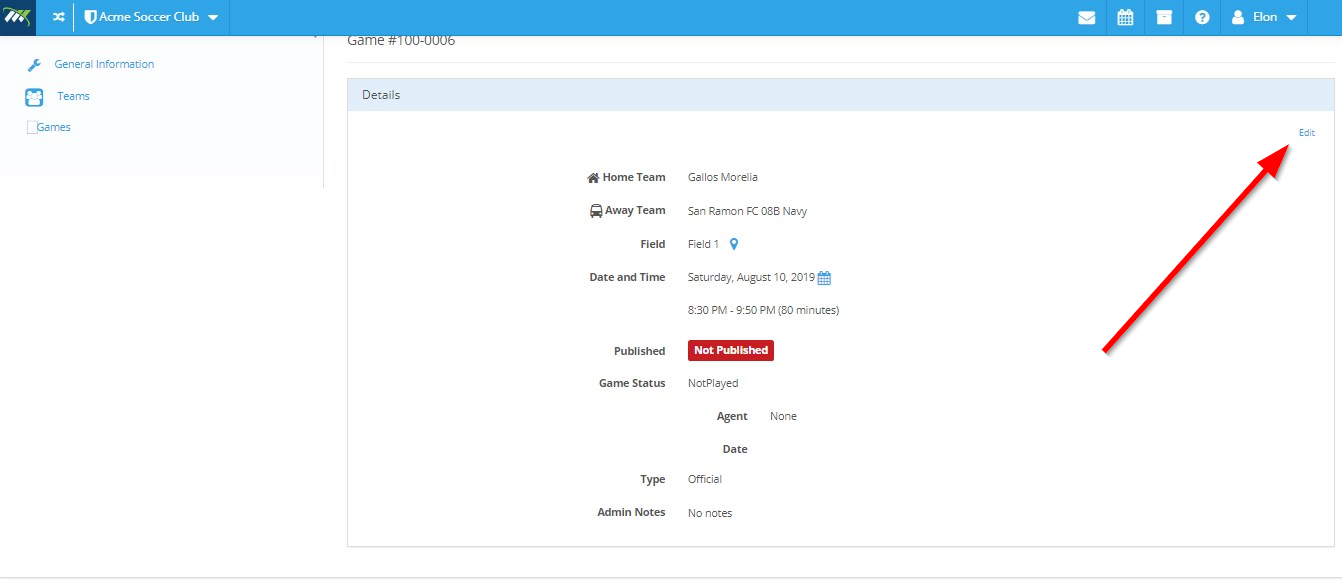The width and height of the screenshot is (1342, 580).
Task: Click the Teams group icon in the sidebar
Action: coord(34,97)
